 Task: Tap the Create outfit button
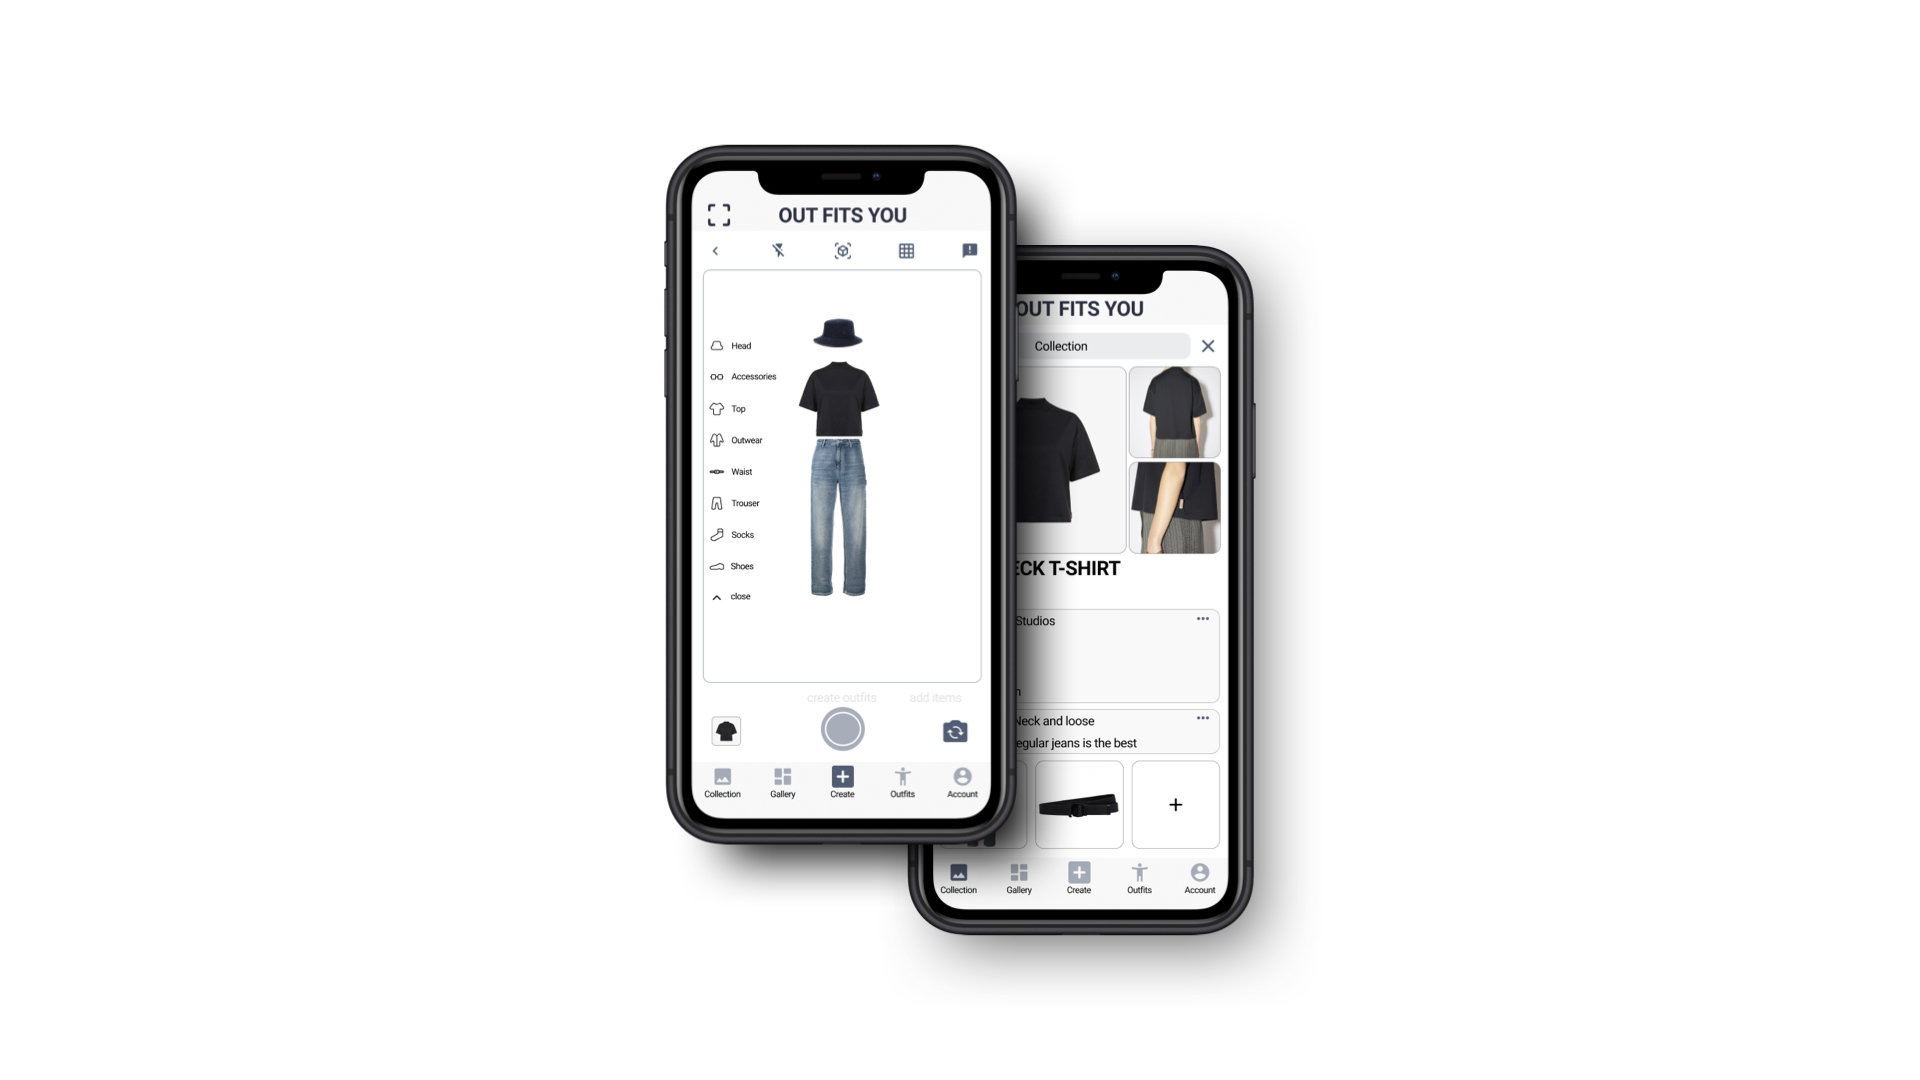(x=841, y=729)
